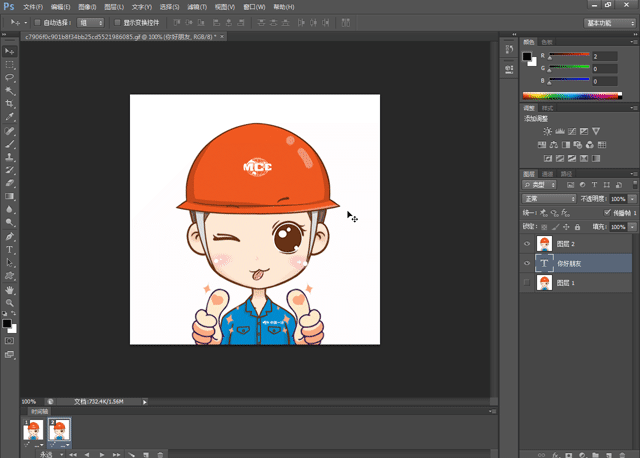Viewport: 640px width, 458px height.
Task: Select the Pen tool
Action: coord(10,236)
